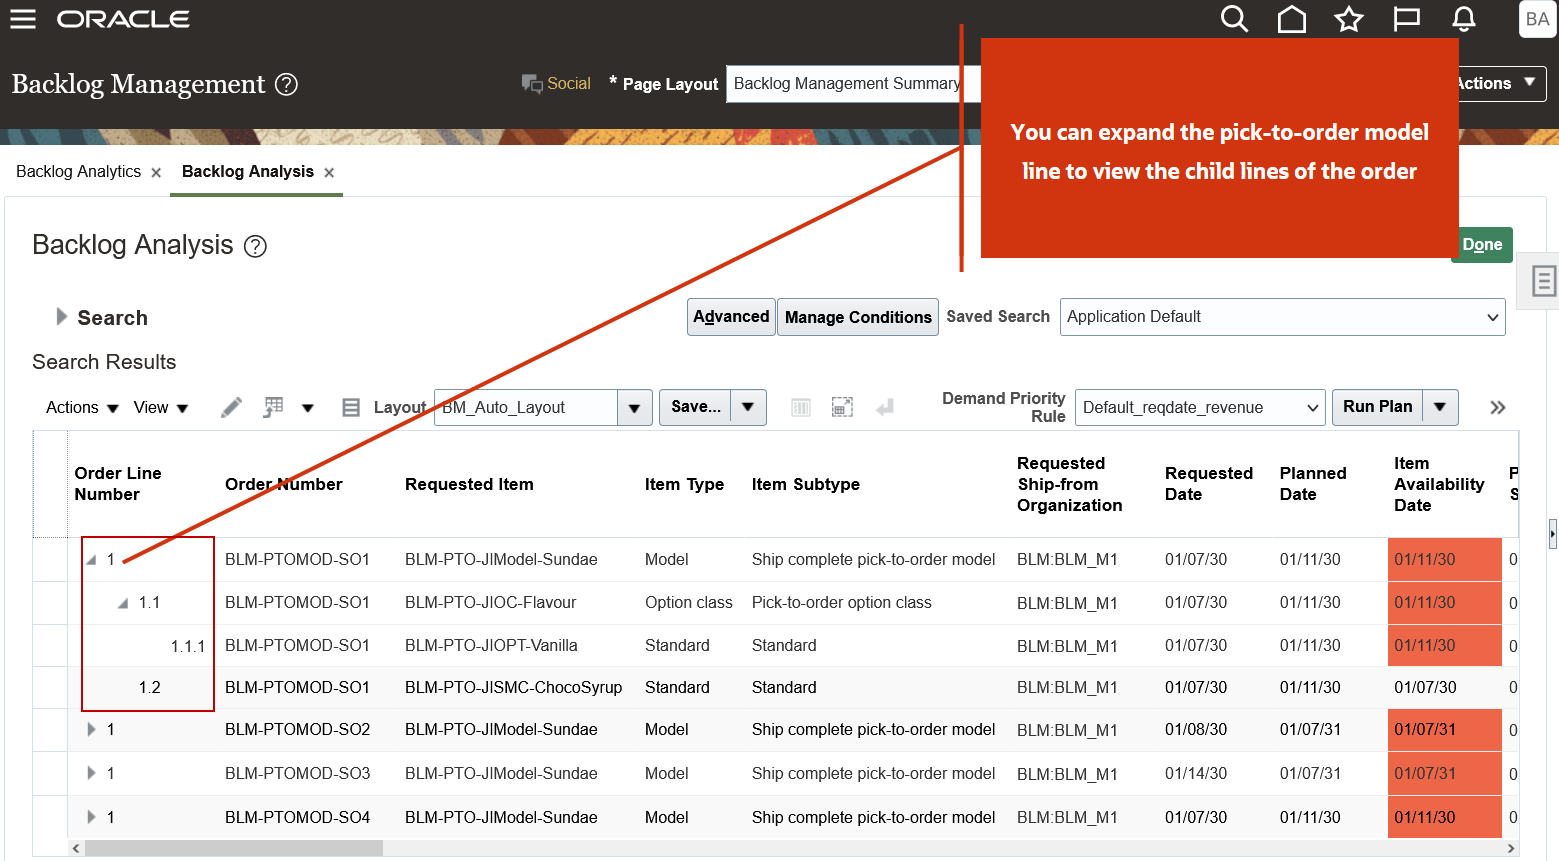This screenshot has width=1559, height=861.
Task: Show more toolbar items chevron
Action: click(1498, 407)
